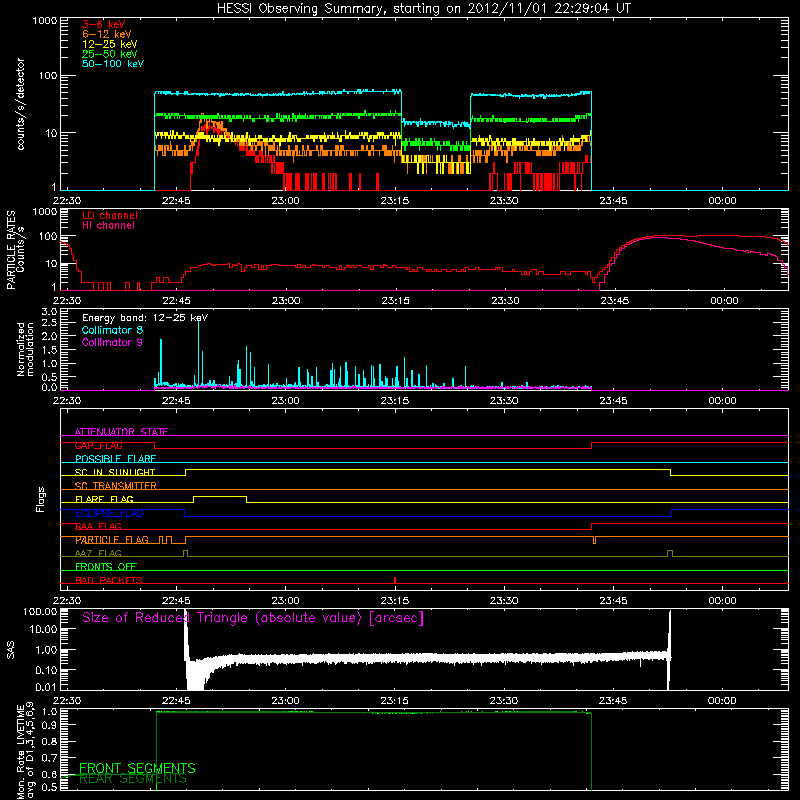800x800 pixels.
Task: Click the AAZ_FLAG label
Action: [x=98, y=553]
